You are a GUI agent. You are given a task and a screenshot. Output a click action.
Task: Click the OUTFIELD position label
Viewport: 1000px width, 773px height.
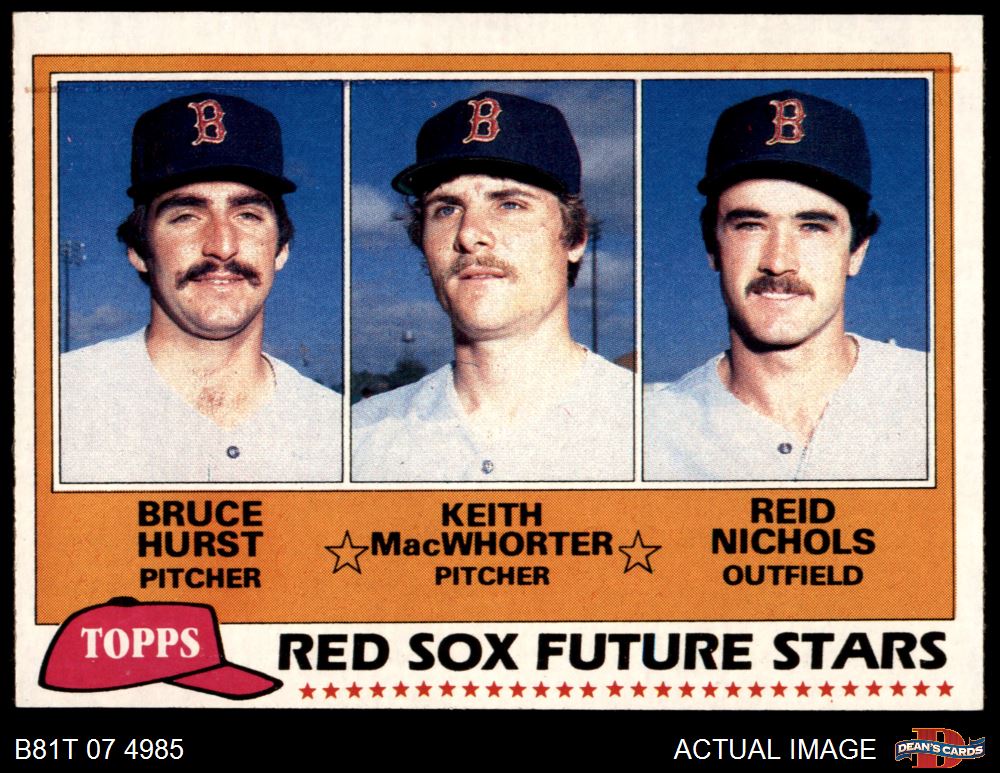coord(793,575)
